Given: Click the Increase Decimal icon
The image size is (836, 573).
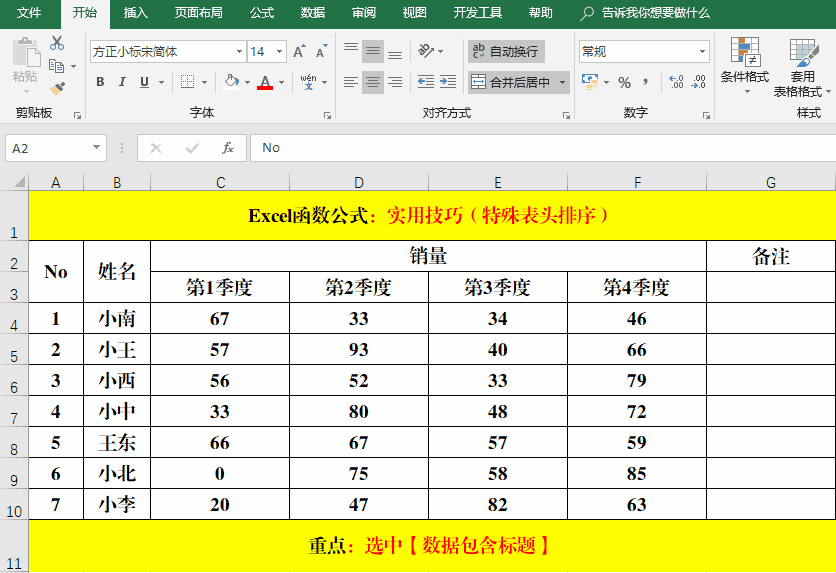Looking at the screenshot, I should [675, 82].
